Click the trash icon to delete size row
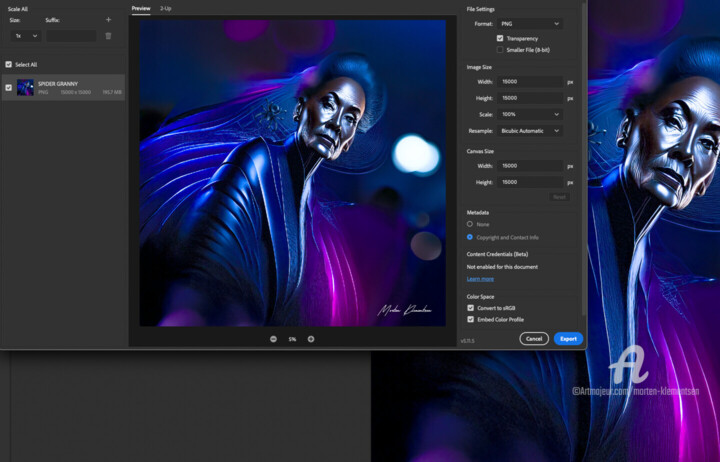This screenshot has width=720, height=462. pos(108,36)
